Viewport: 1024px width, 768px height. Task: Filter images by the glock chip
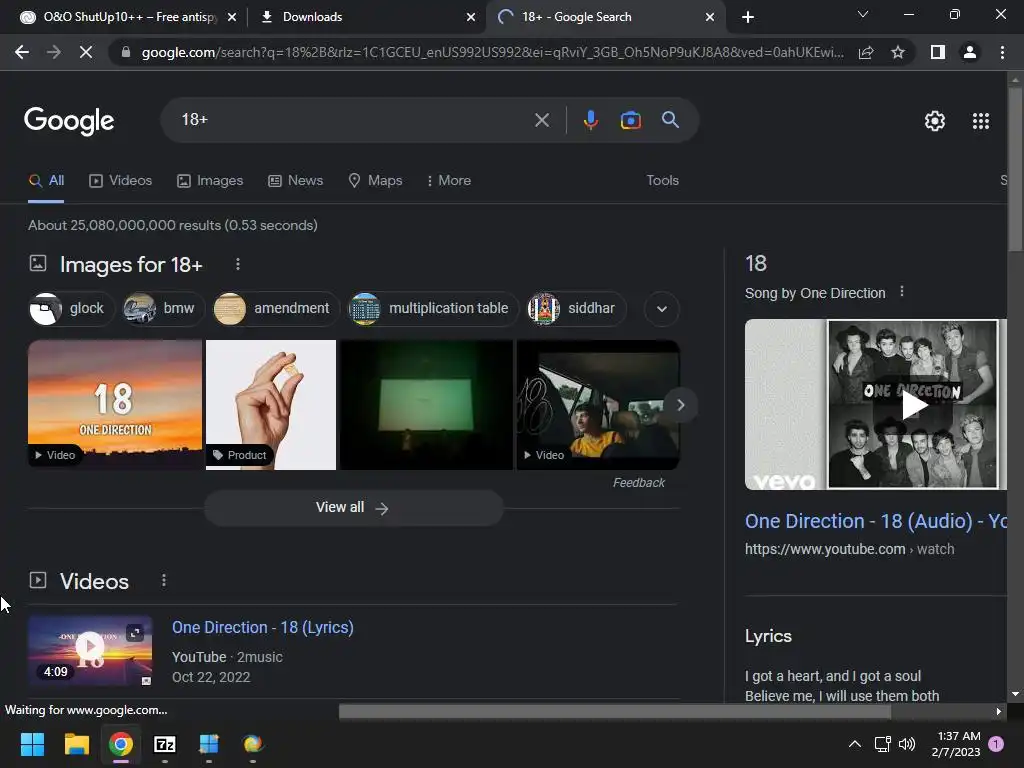[x=71, y=308]
